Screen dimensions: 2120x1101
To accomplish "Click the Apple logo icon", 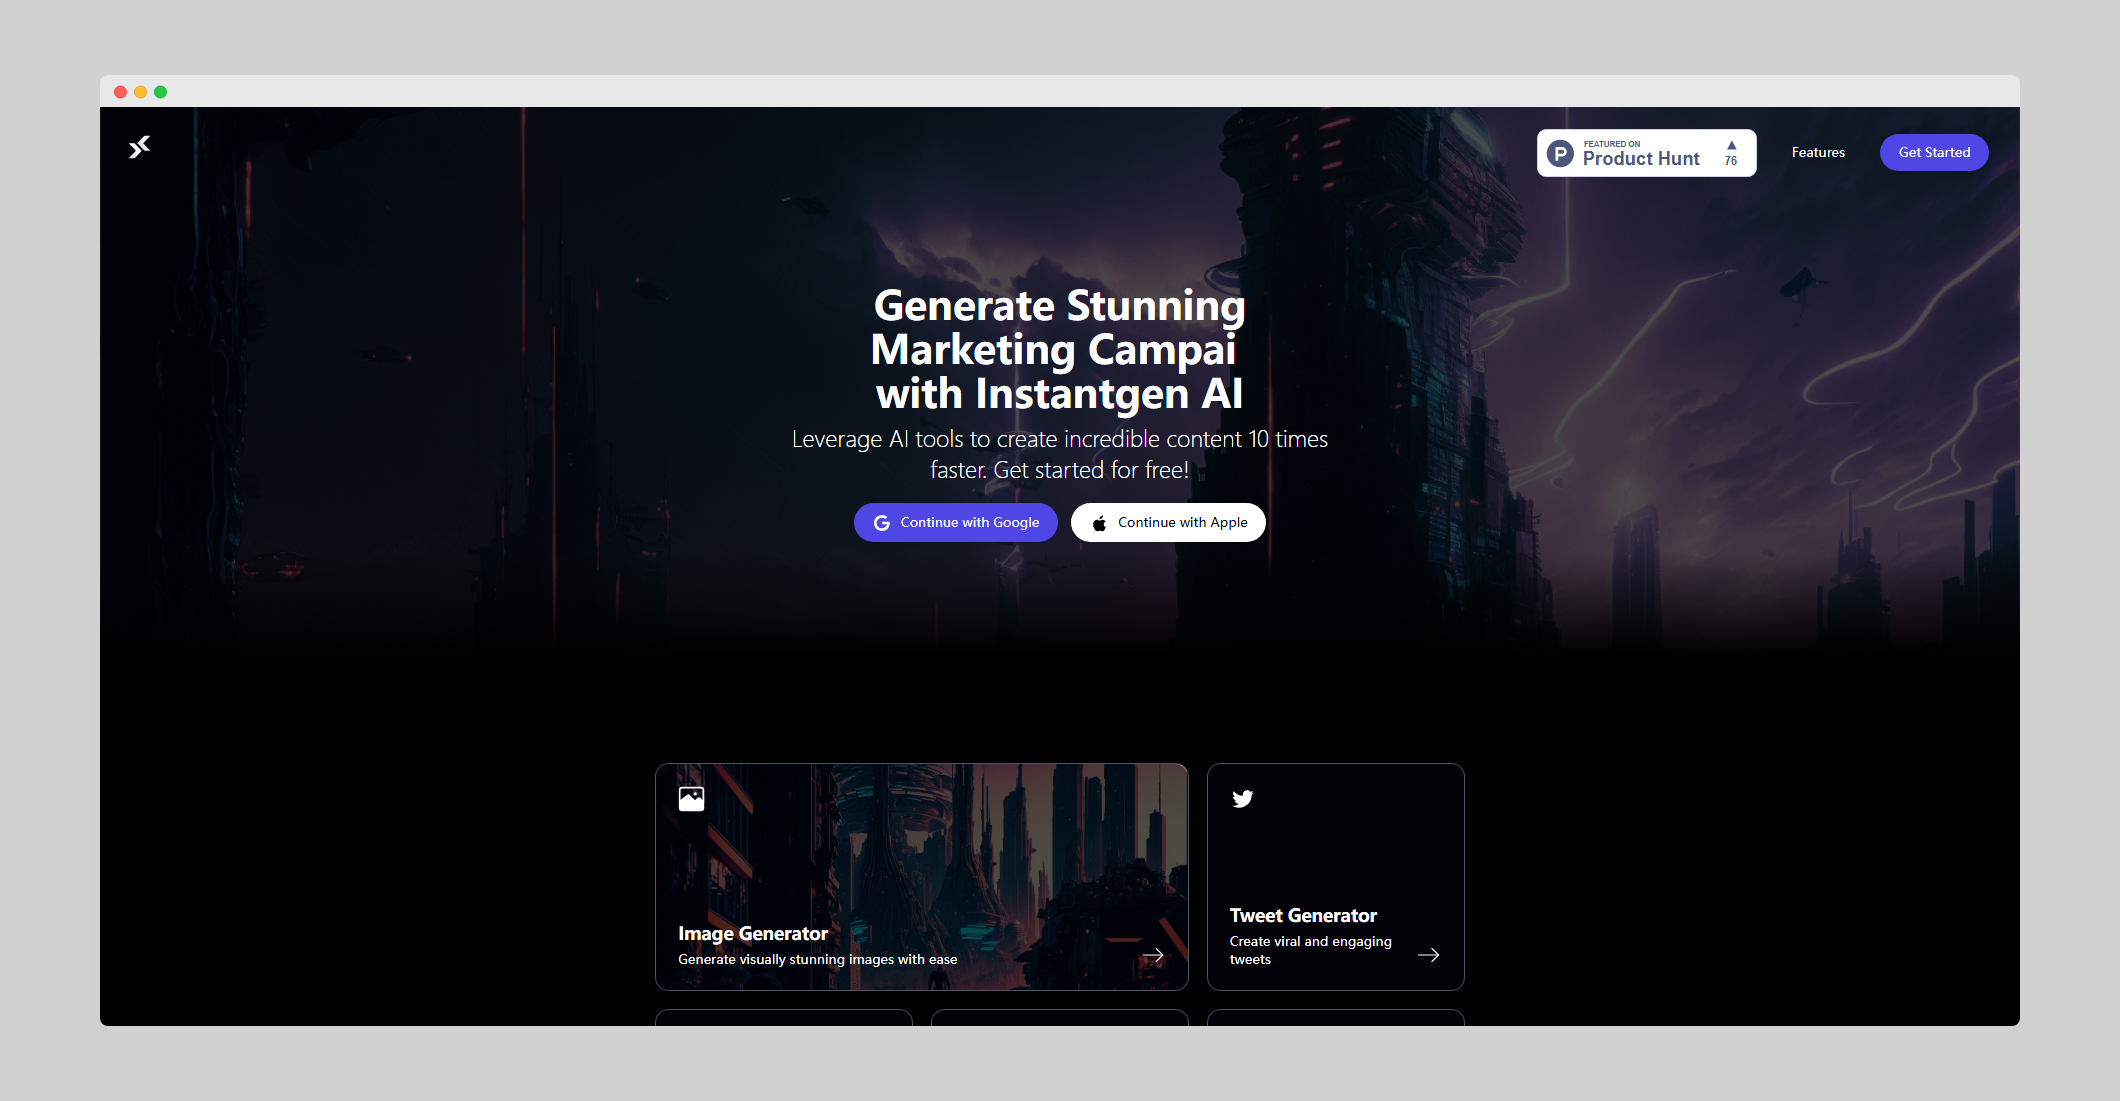I will coord(1099,523).
